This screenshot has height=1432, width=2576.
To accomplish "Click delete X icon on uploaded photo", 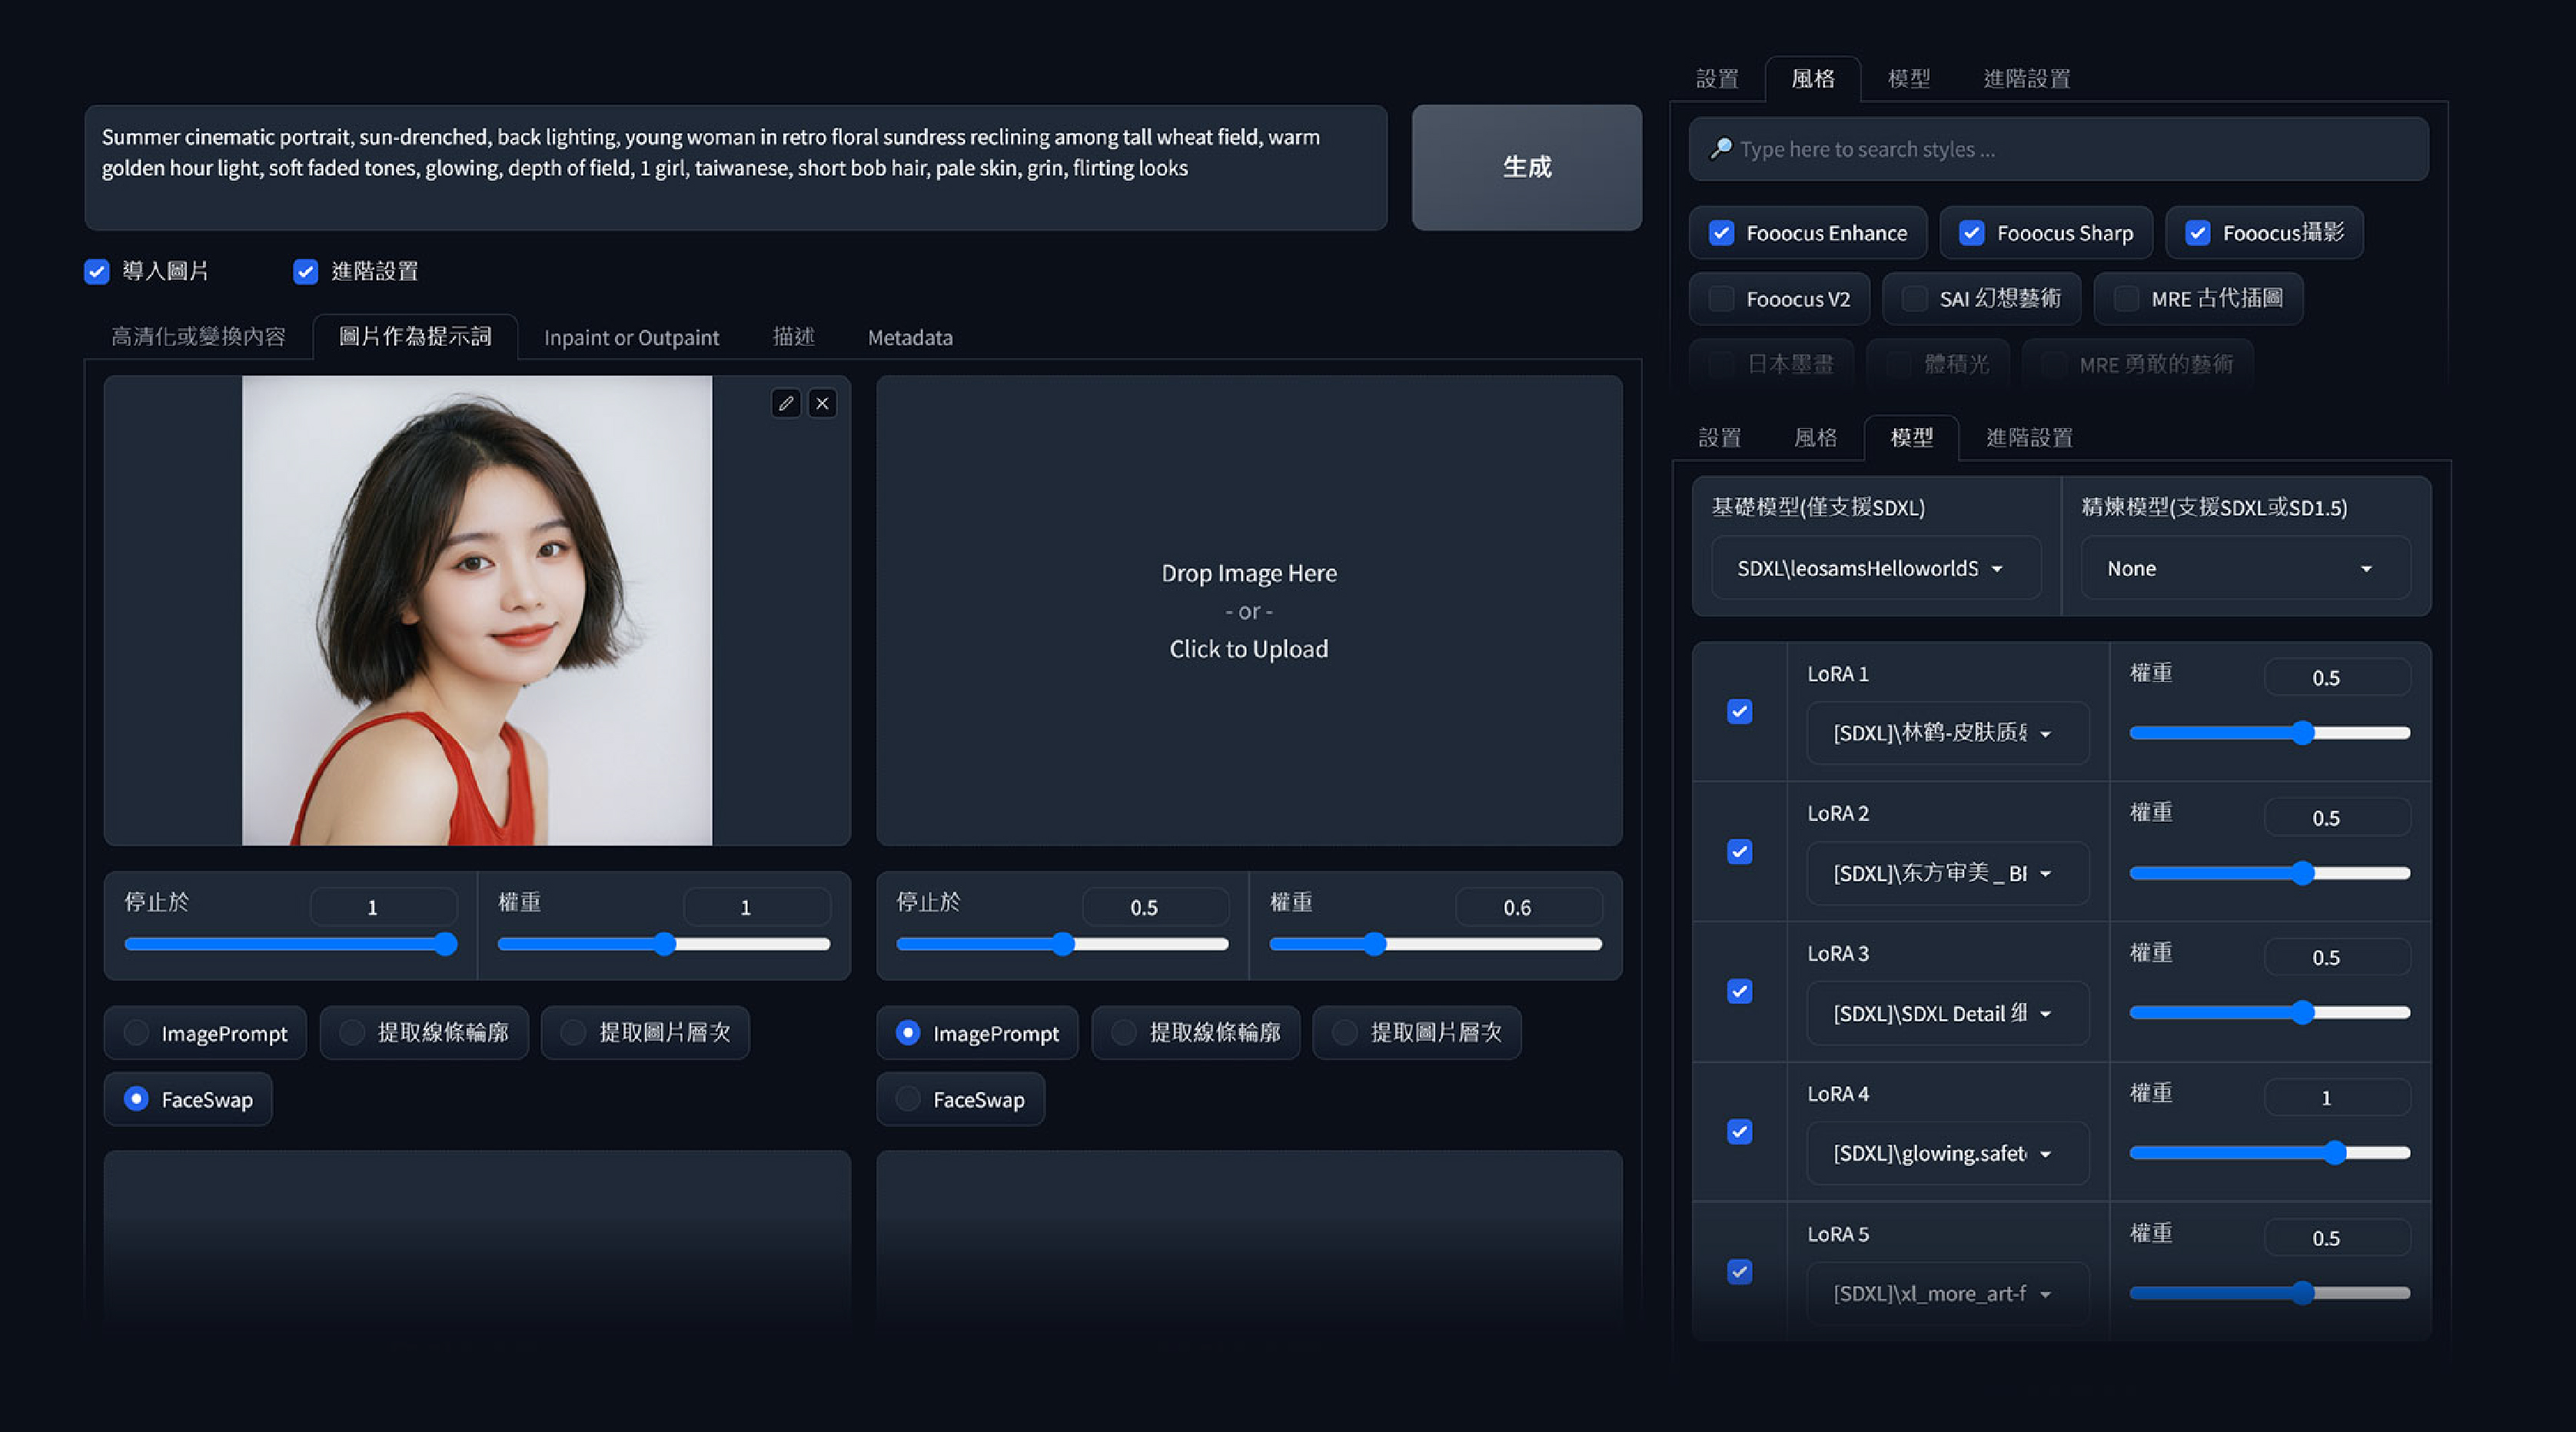I will pyautogui.click(x=822, y=402).
